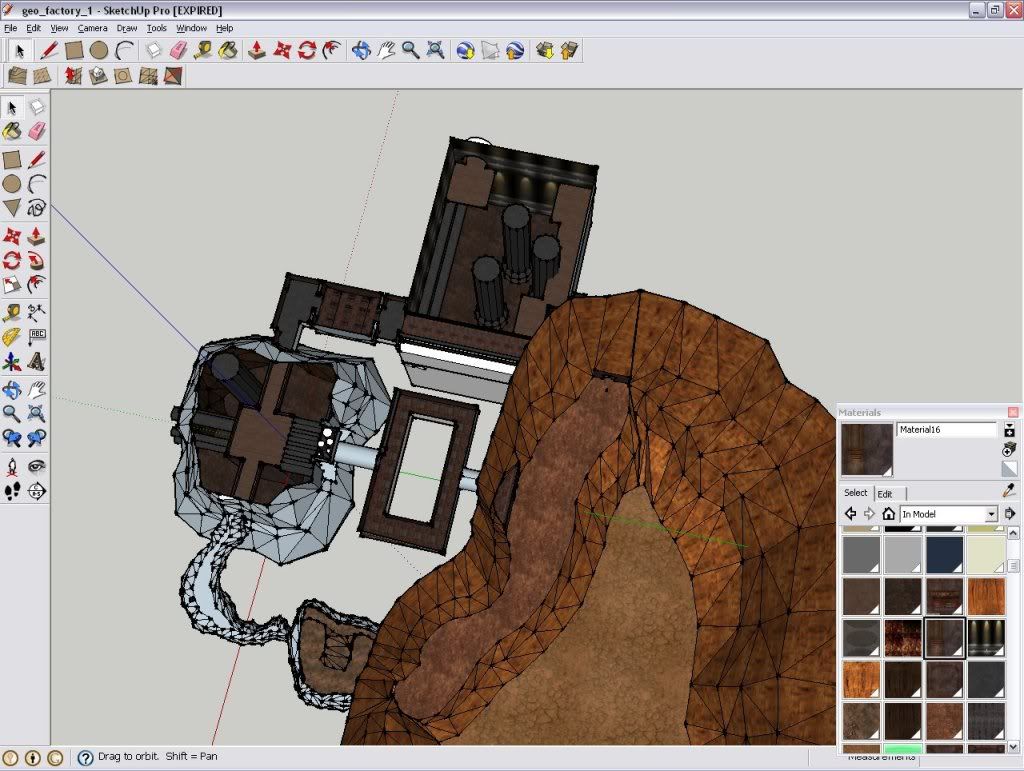The height and width of the screenshot is (771, 1024).
Task: Set default material in Materials panel
Action: tap(1009, 469)
